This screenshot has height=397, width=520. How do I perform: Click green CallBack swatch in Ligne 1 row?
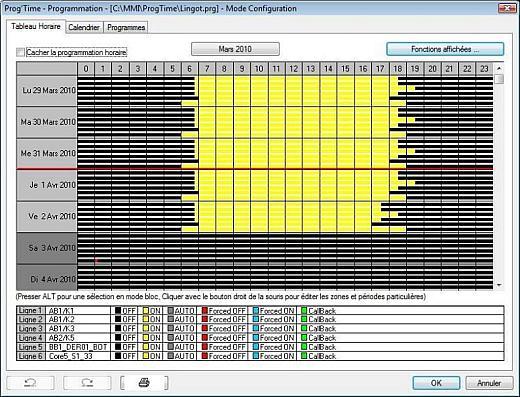(304, 311)
